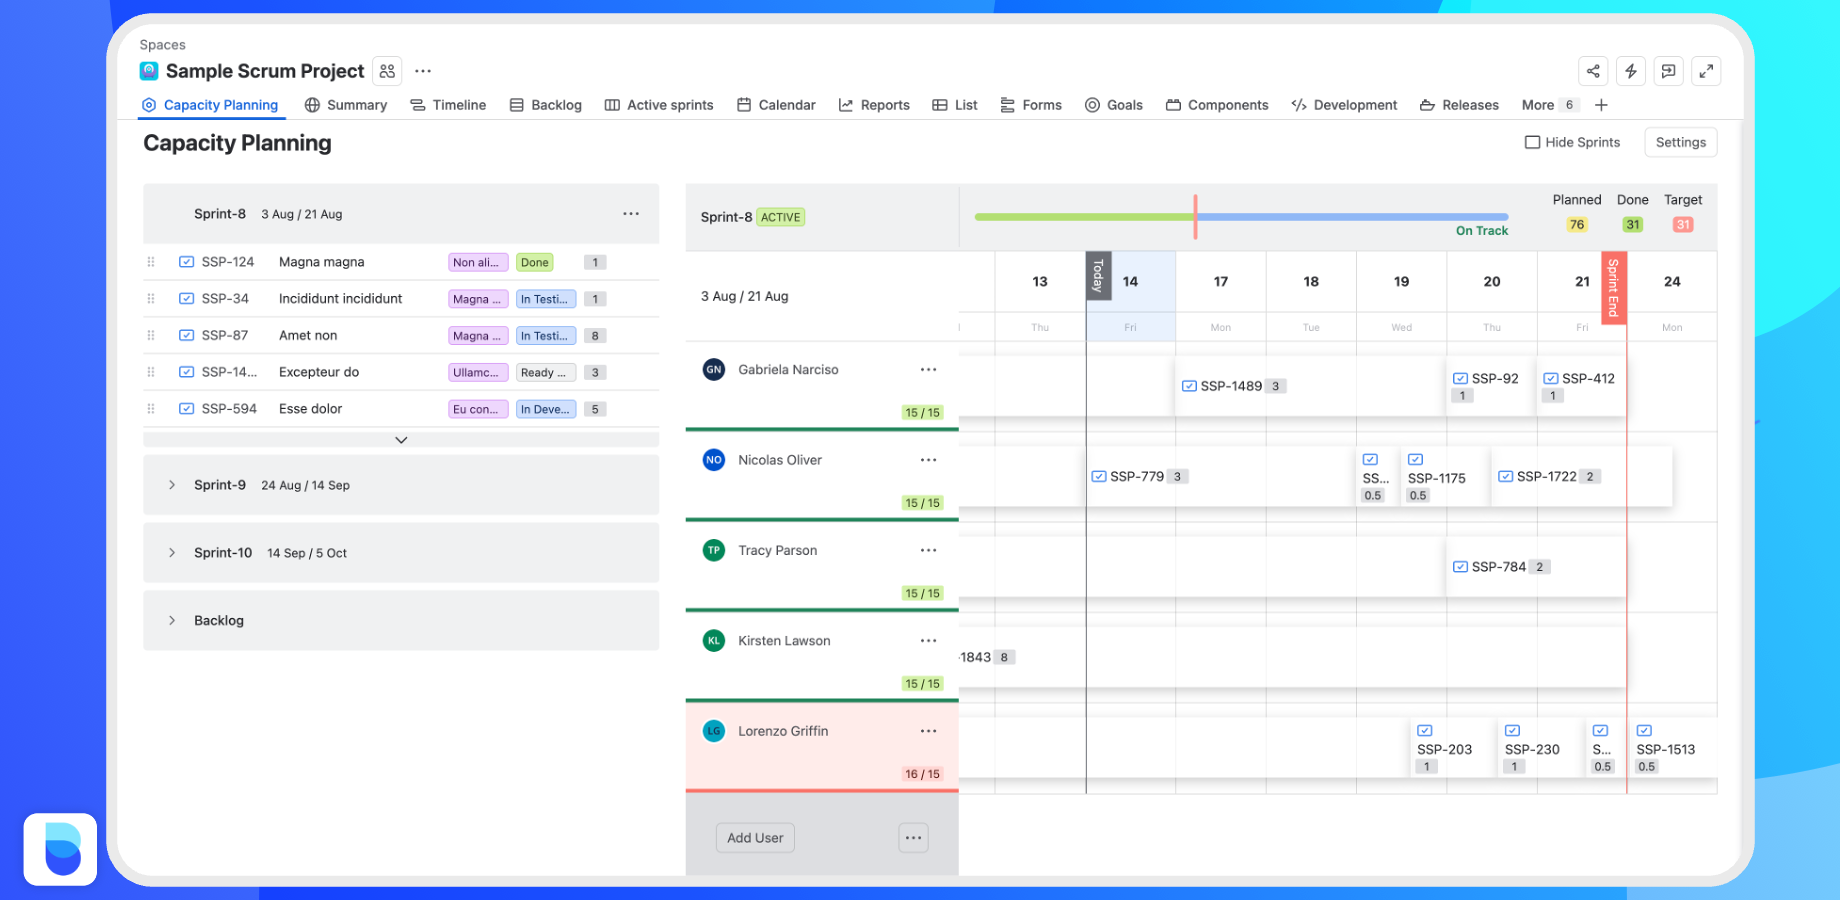Click the green Done 31 badge
The width and height of the screenshot is (1840, 900).
tap(1633, 225)
